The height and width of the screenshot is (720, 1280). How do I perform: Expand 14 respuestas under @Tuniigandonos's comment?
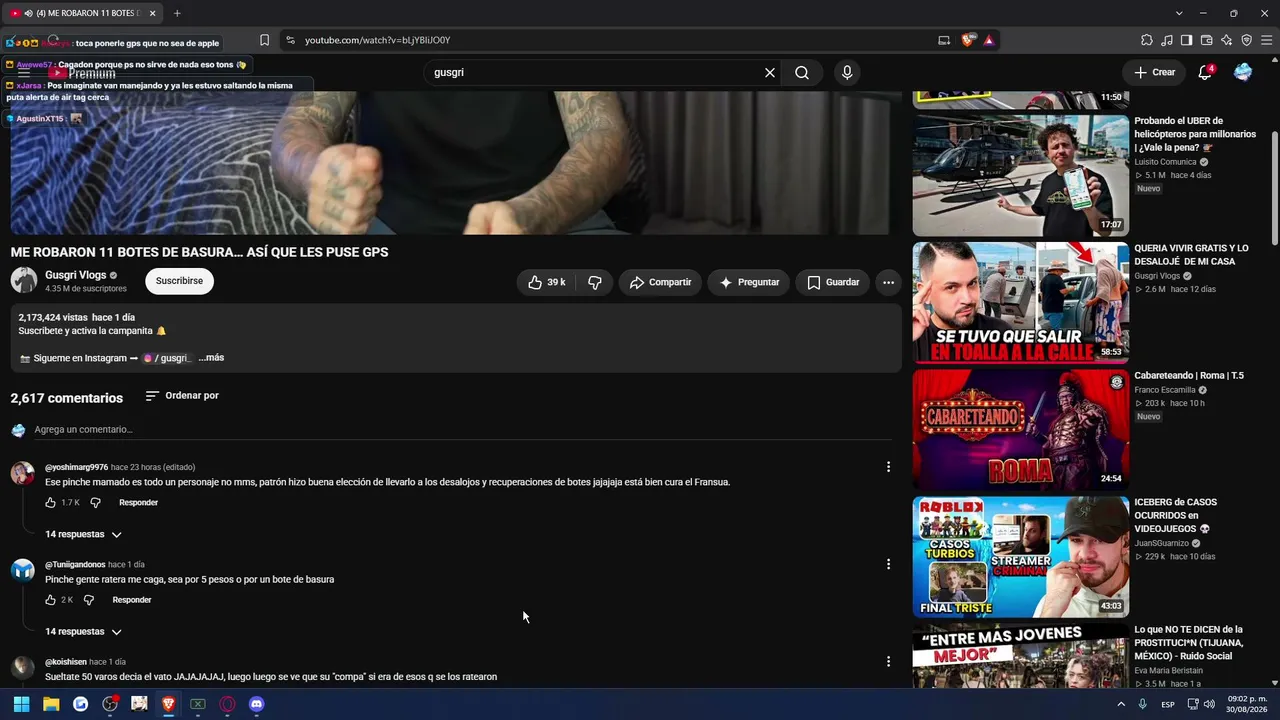(x=83, y=632)
